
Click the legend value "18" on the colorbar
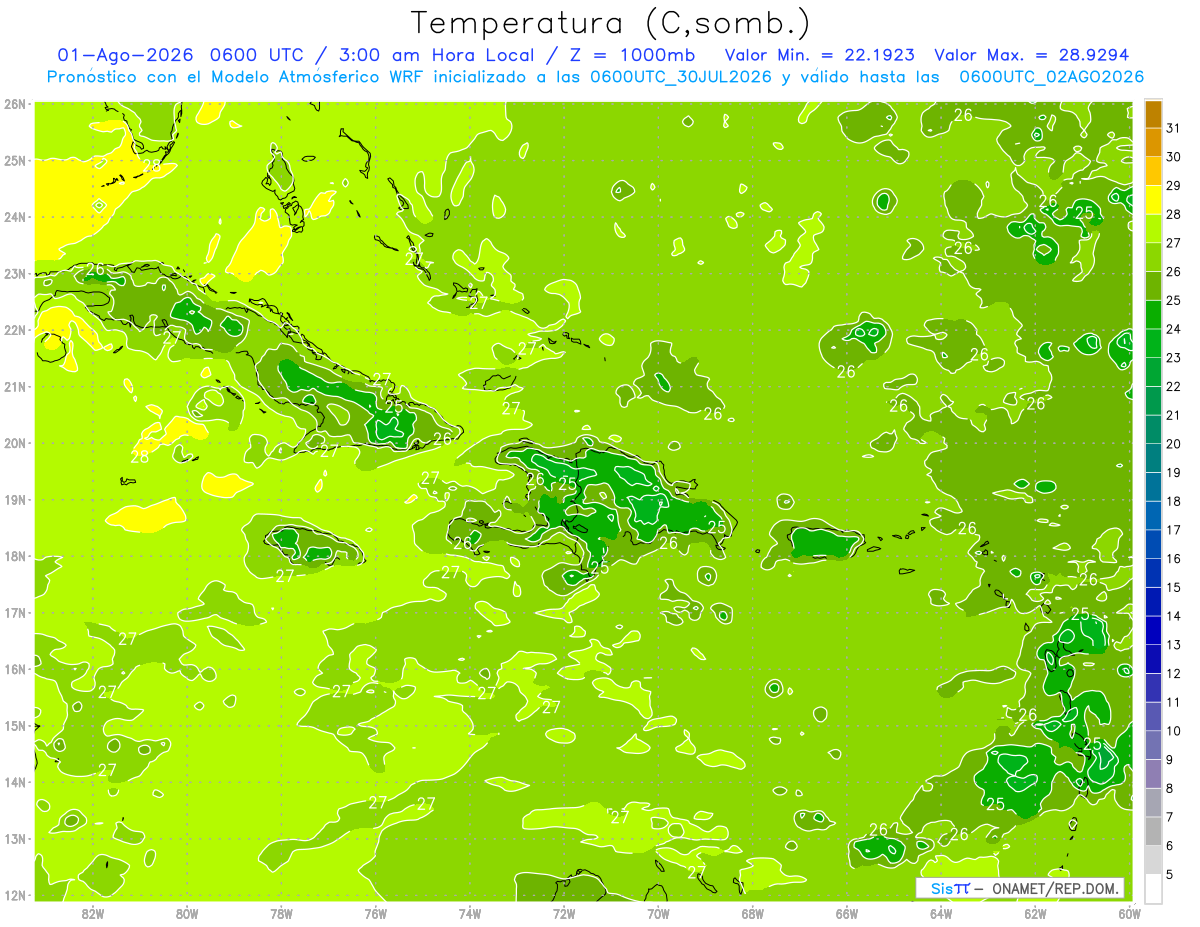[x=1174, y=501]
